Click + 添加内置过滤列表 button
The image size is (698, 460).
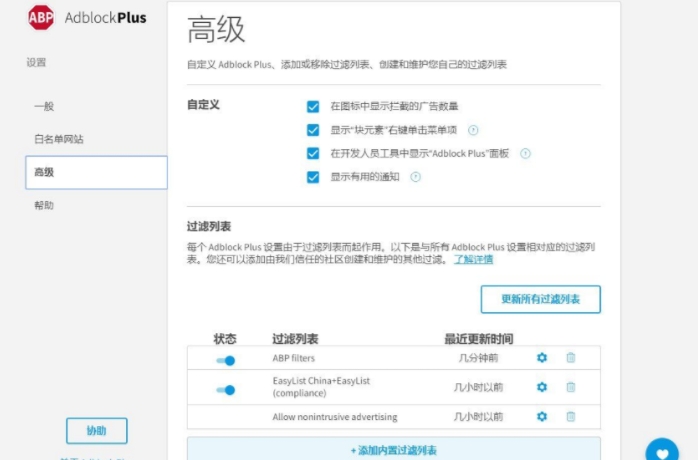pos(394,450)
